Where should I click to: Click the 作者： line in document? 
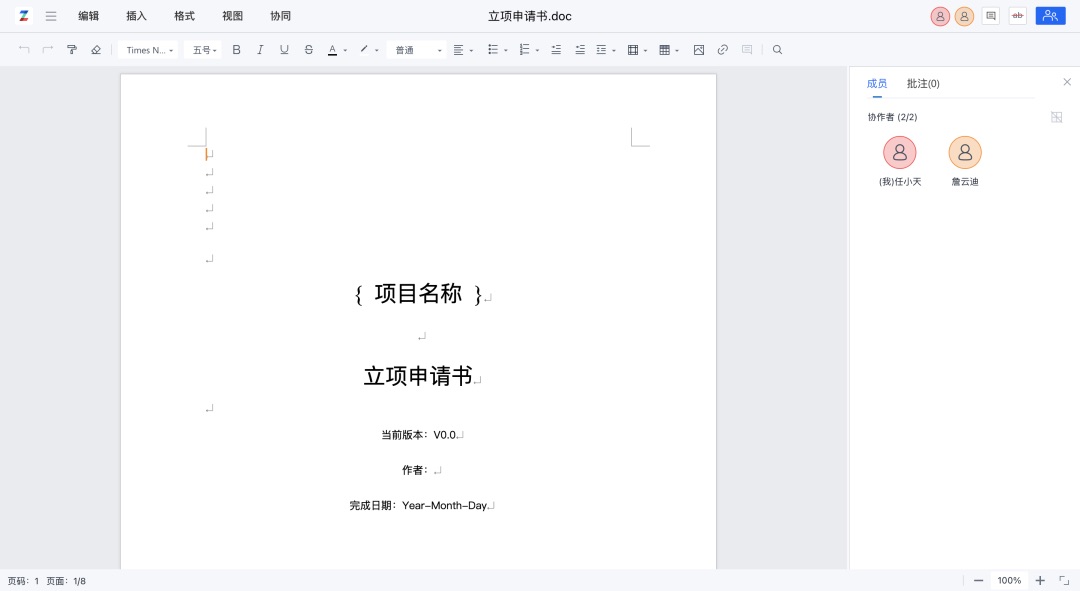coord(415,470)
